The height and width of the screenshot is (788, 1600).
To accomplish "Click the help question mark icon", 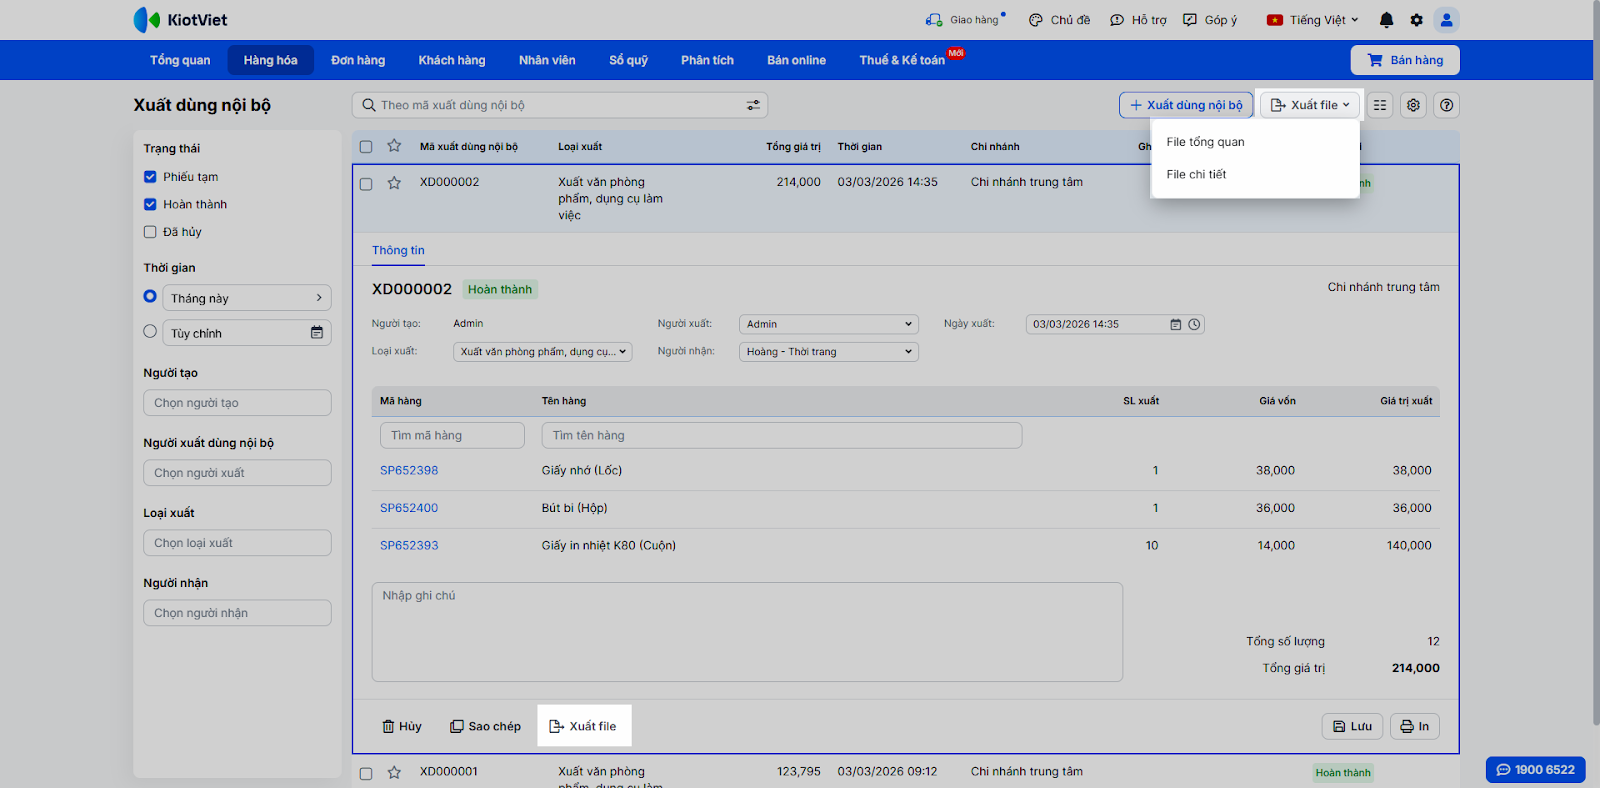I will (1446, 105).
